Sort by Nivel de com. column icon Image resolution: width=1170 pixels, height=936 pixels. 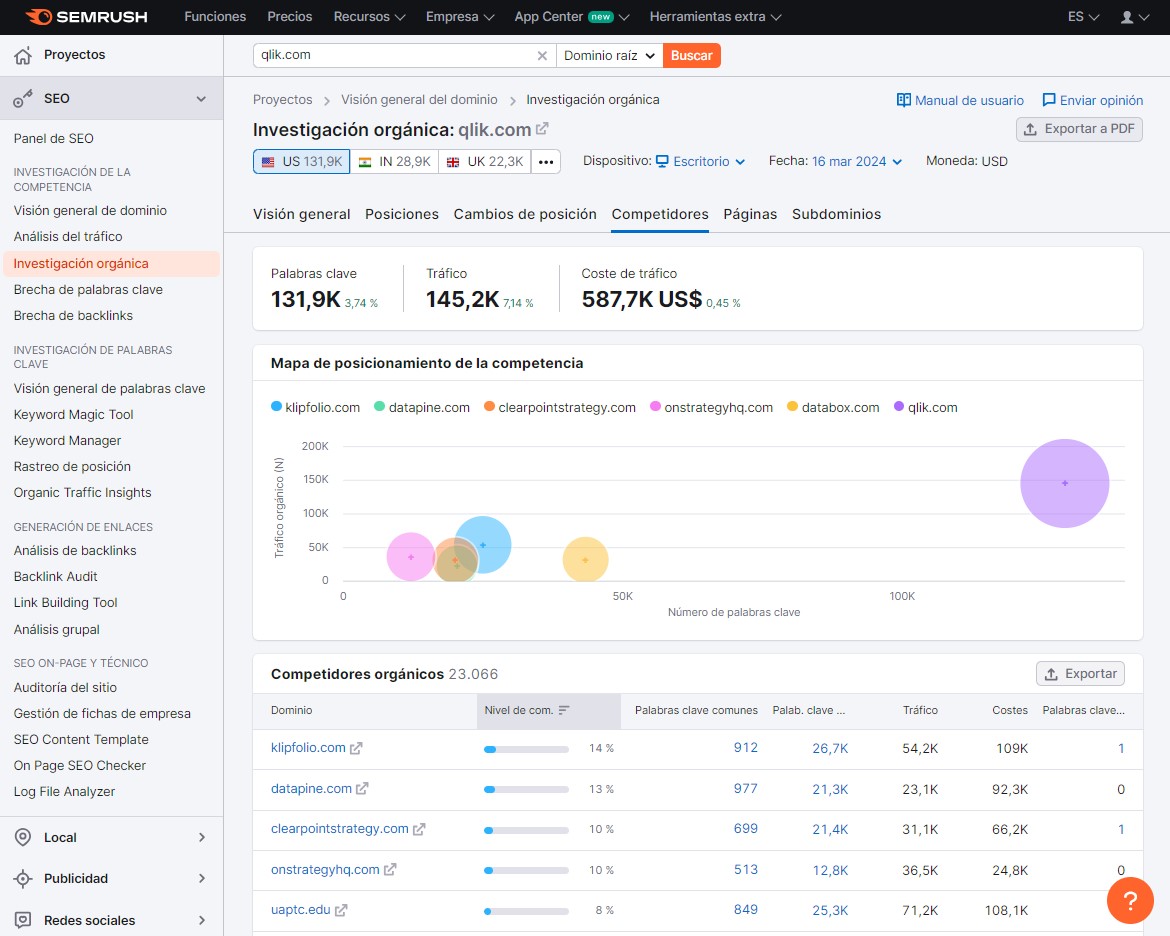pyautogui.click(x=564, y=710)
